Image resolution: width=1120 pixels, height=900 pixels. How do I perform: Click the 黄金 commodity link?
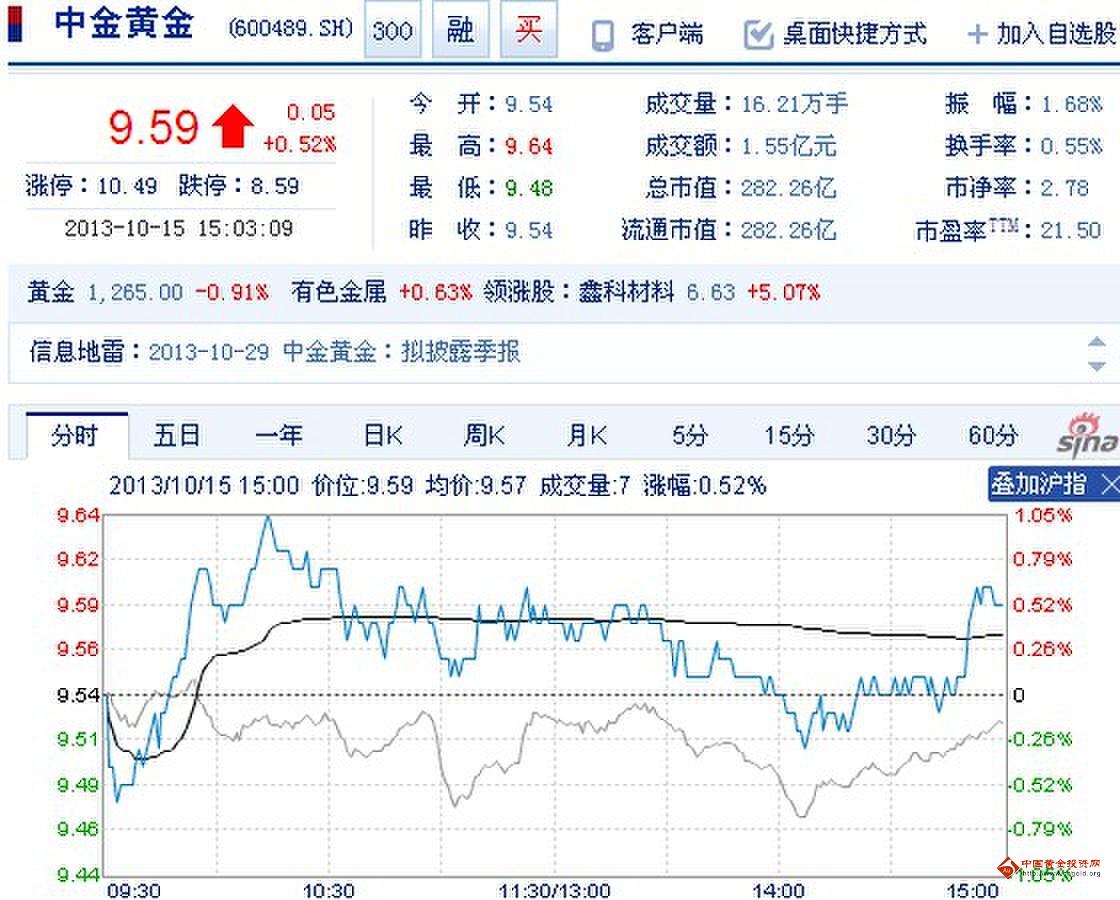click(x=51, y=292)
